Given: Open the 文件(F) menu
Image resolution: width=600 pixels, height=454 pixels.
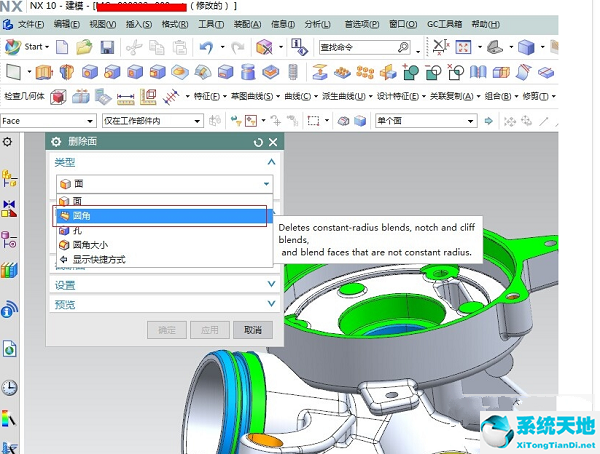Looking at the screenshot, I should (x=31, y=24).
